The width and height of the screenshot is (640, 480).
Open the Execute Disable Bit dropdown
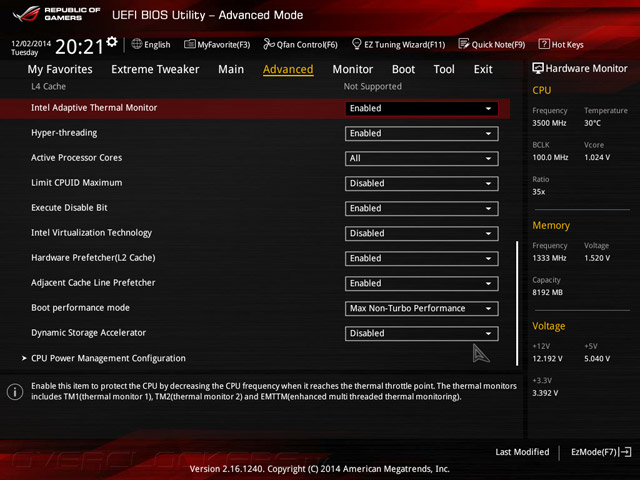422,209
